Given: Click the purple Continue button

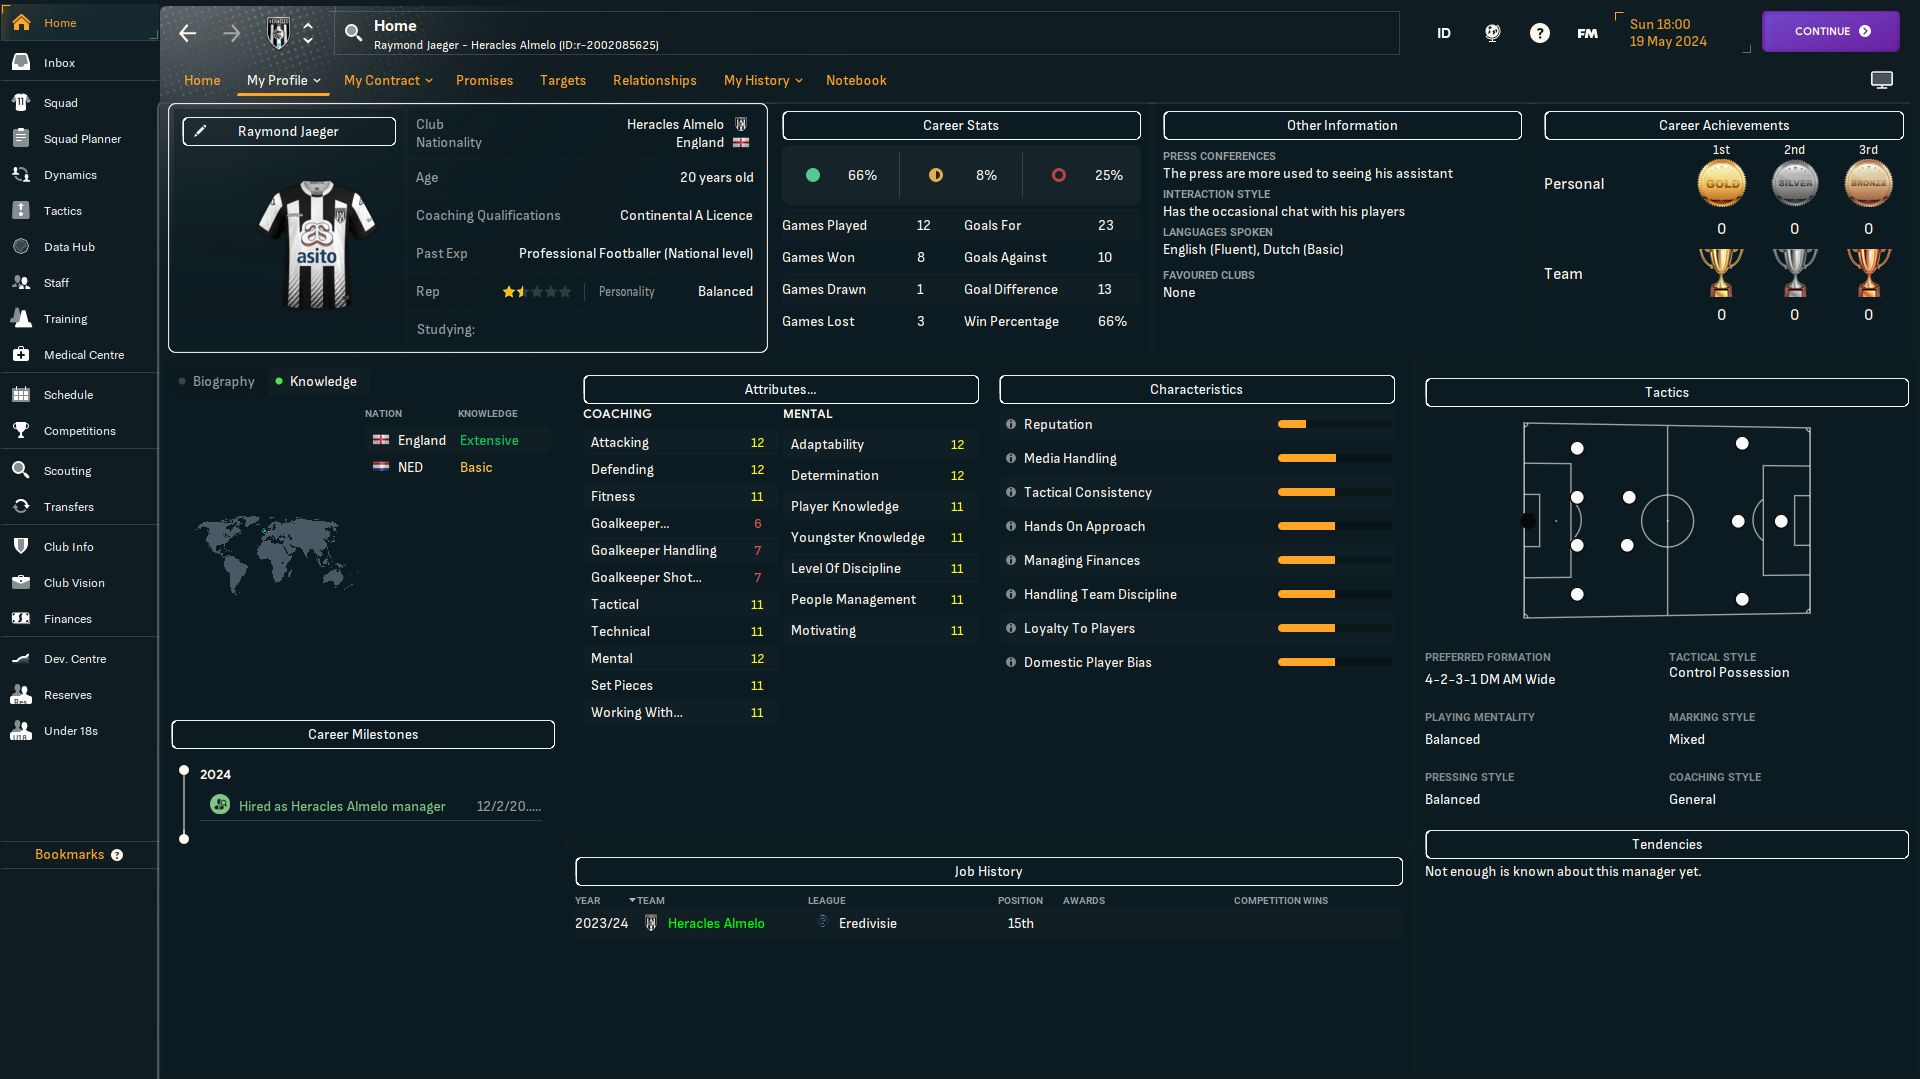Looking at the screenshot, I should pos(1830,31).
